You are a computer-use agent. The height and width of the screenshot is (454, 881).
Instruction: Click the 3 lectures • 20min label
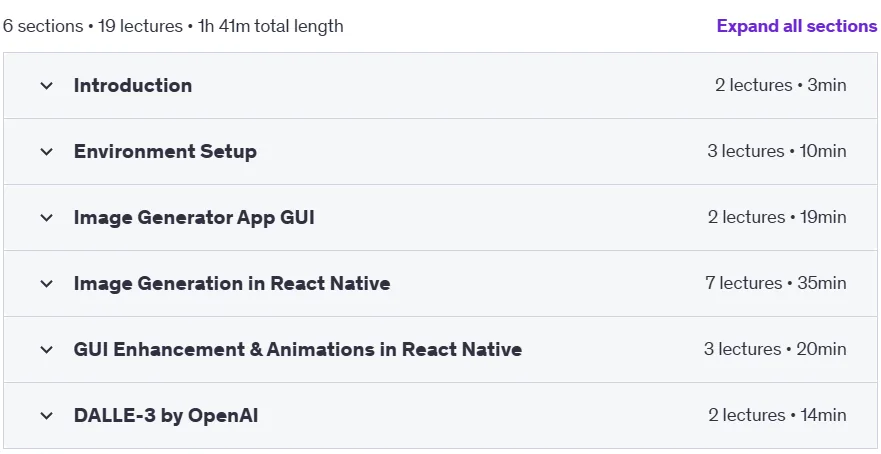775,349
